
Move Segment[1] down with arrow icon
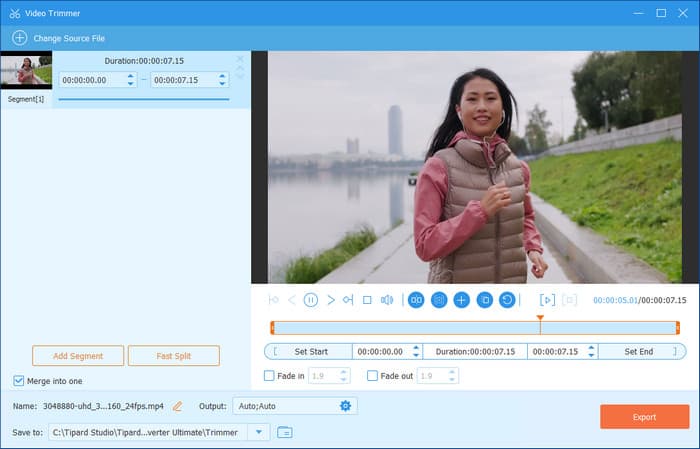[x=240, y=76]
